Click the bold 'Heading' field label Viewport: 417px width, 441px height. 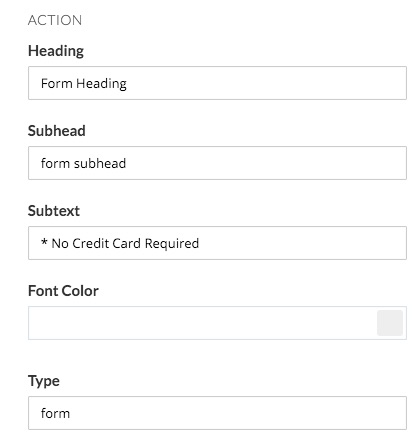pyautogui.click(x=56, y=51)
